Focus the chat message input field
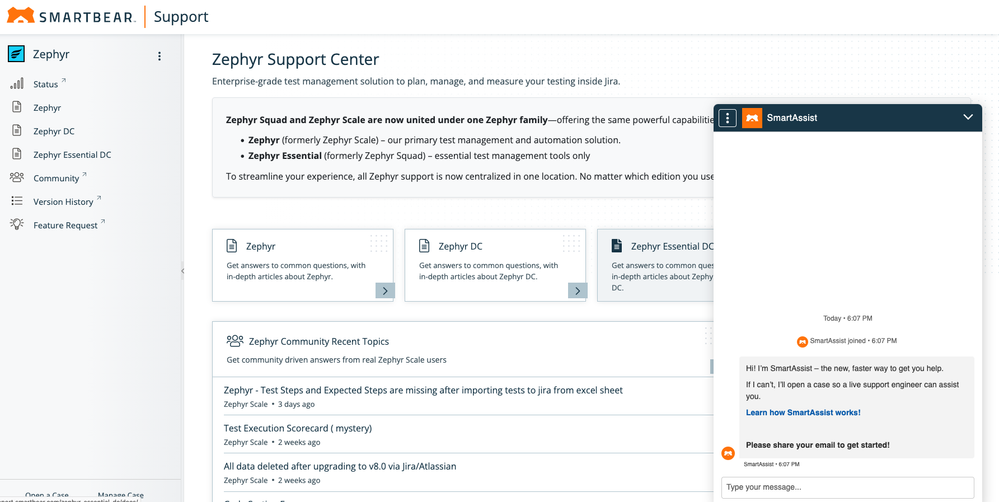The image size is (999, 502). [847, 487]
